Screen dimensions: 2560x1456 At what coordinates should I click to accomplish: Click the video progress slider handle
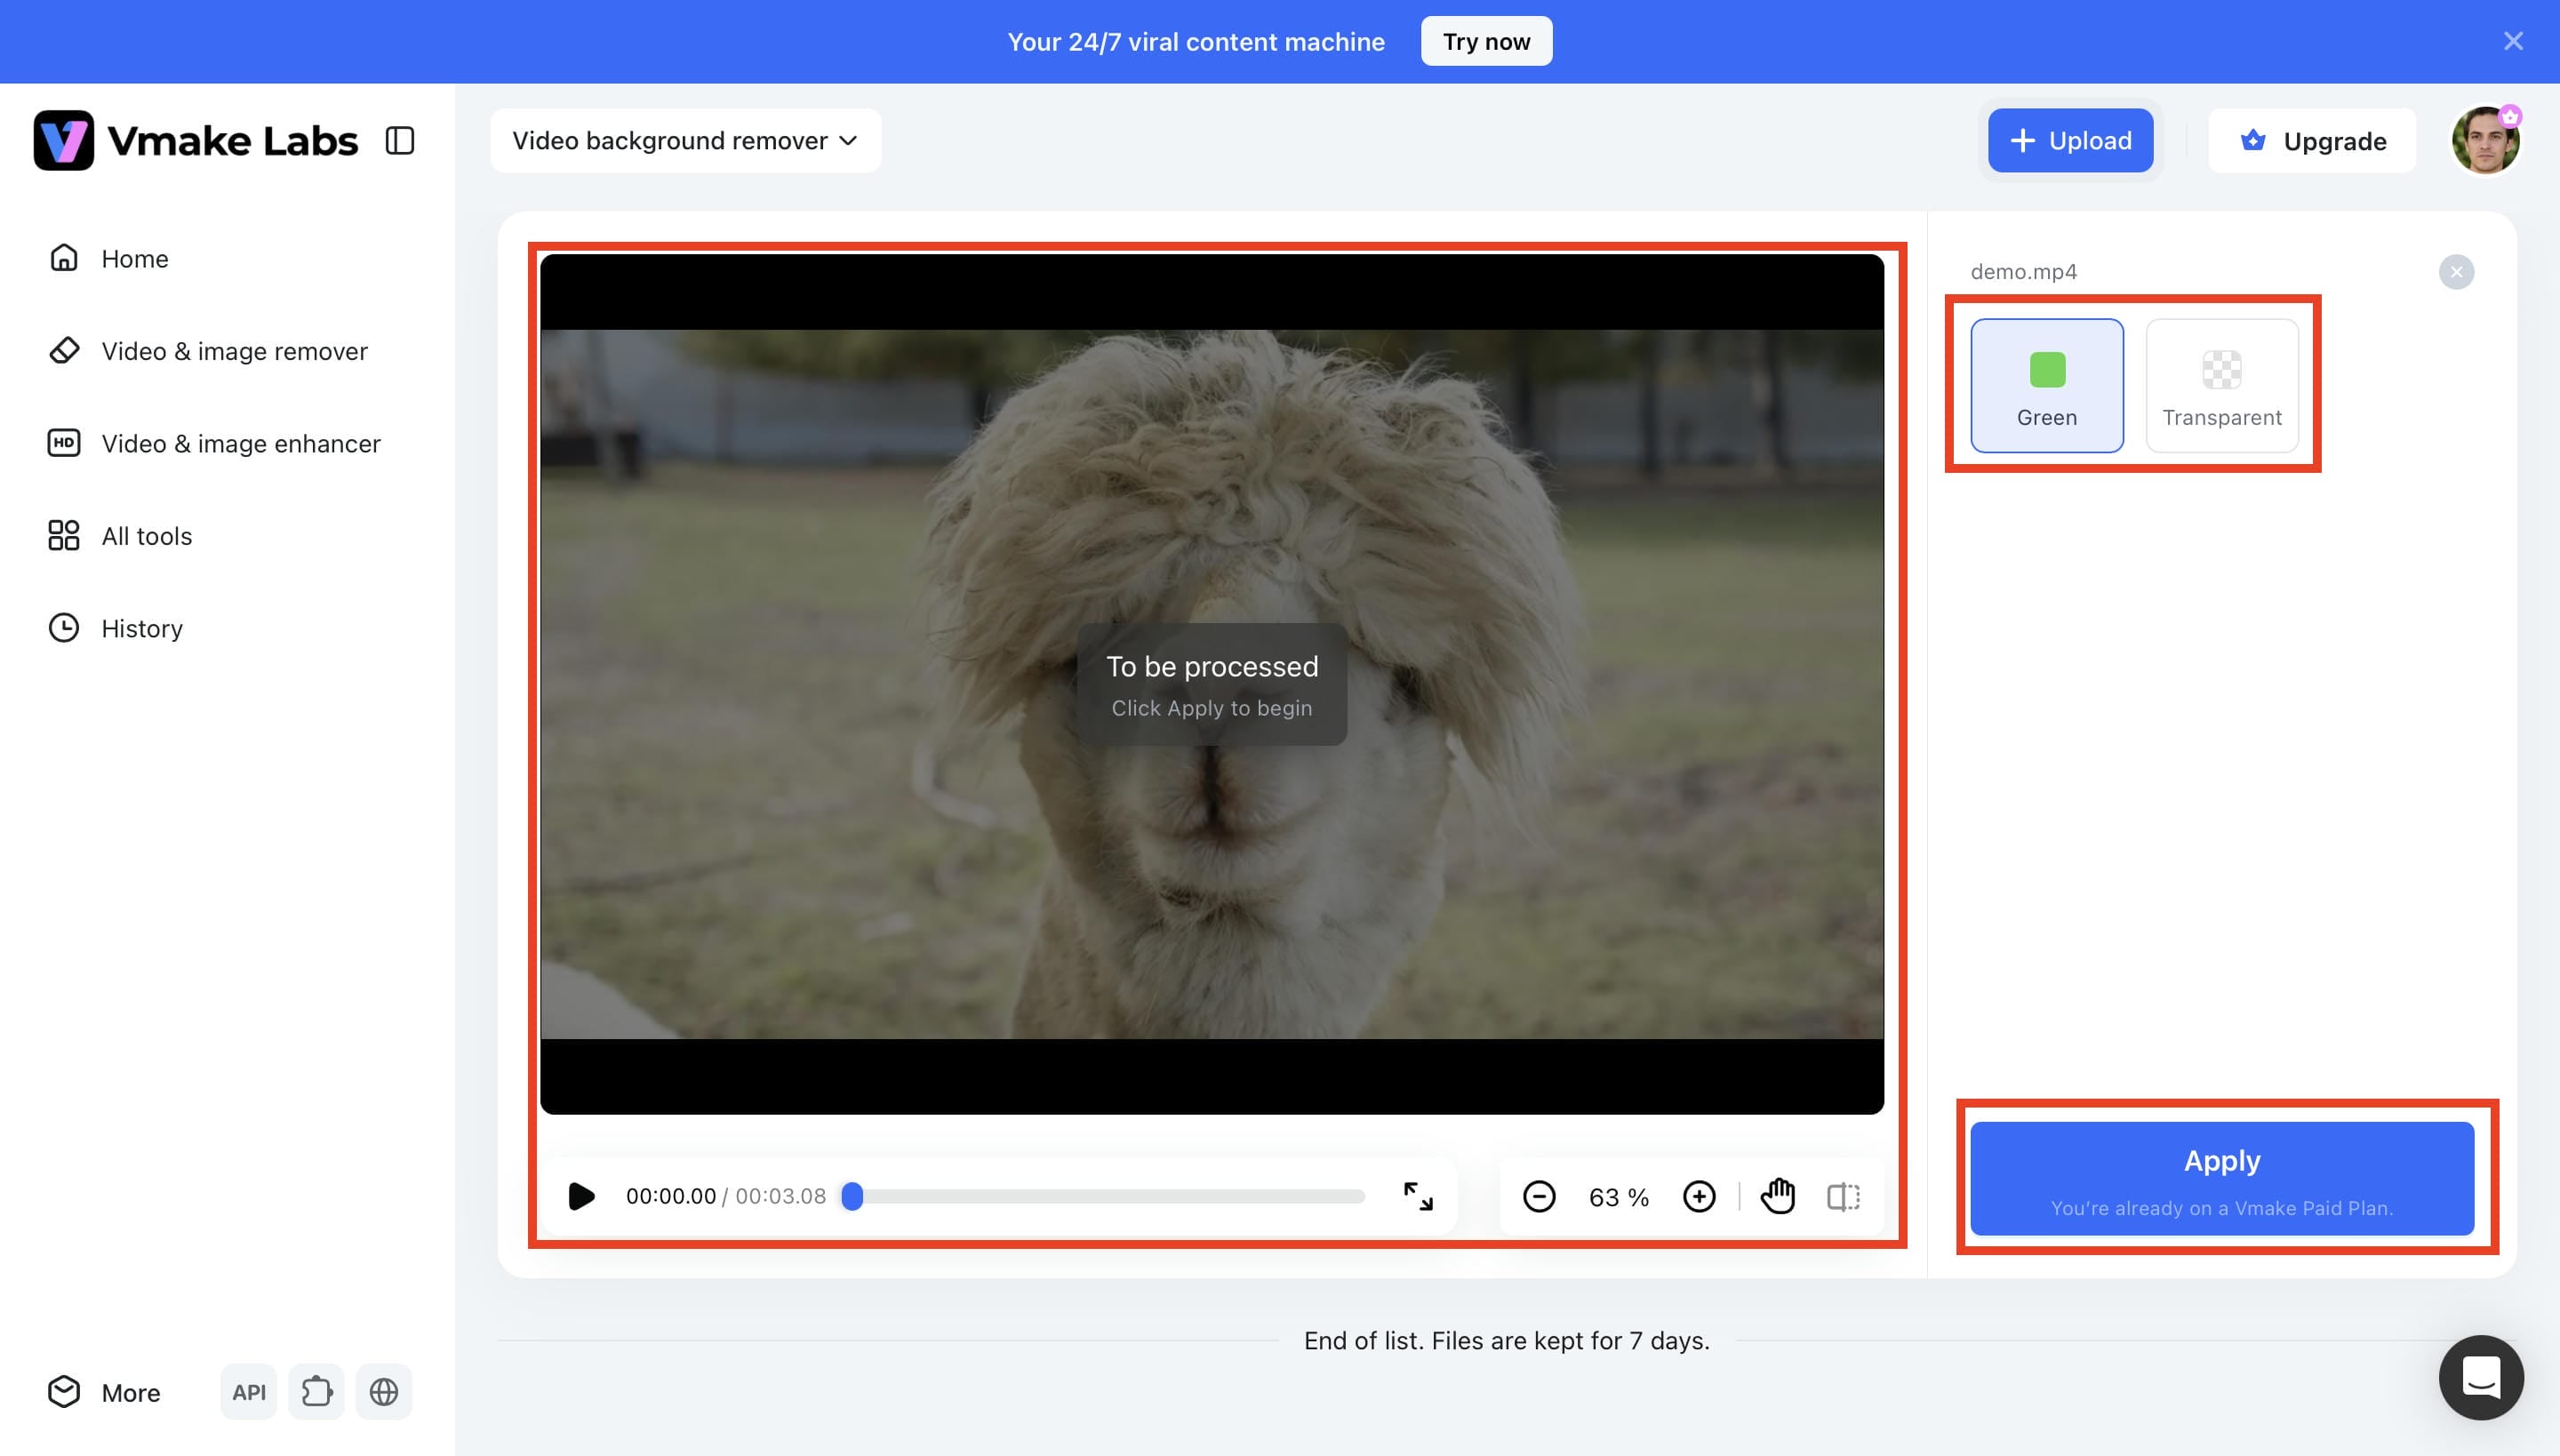click(852, 1197)
